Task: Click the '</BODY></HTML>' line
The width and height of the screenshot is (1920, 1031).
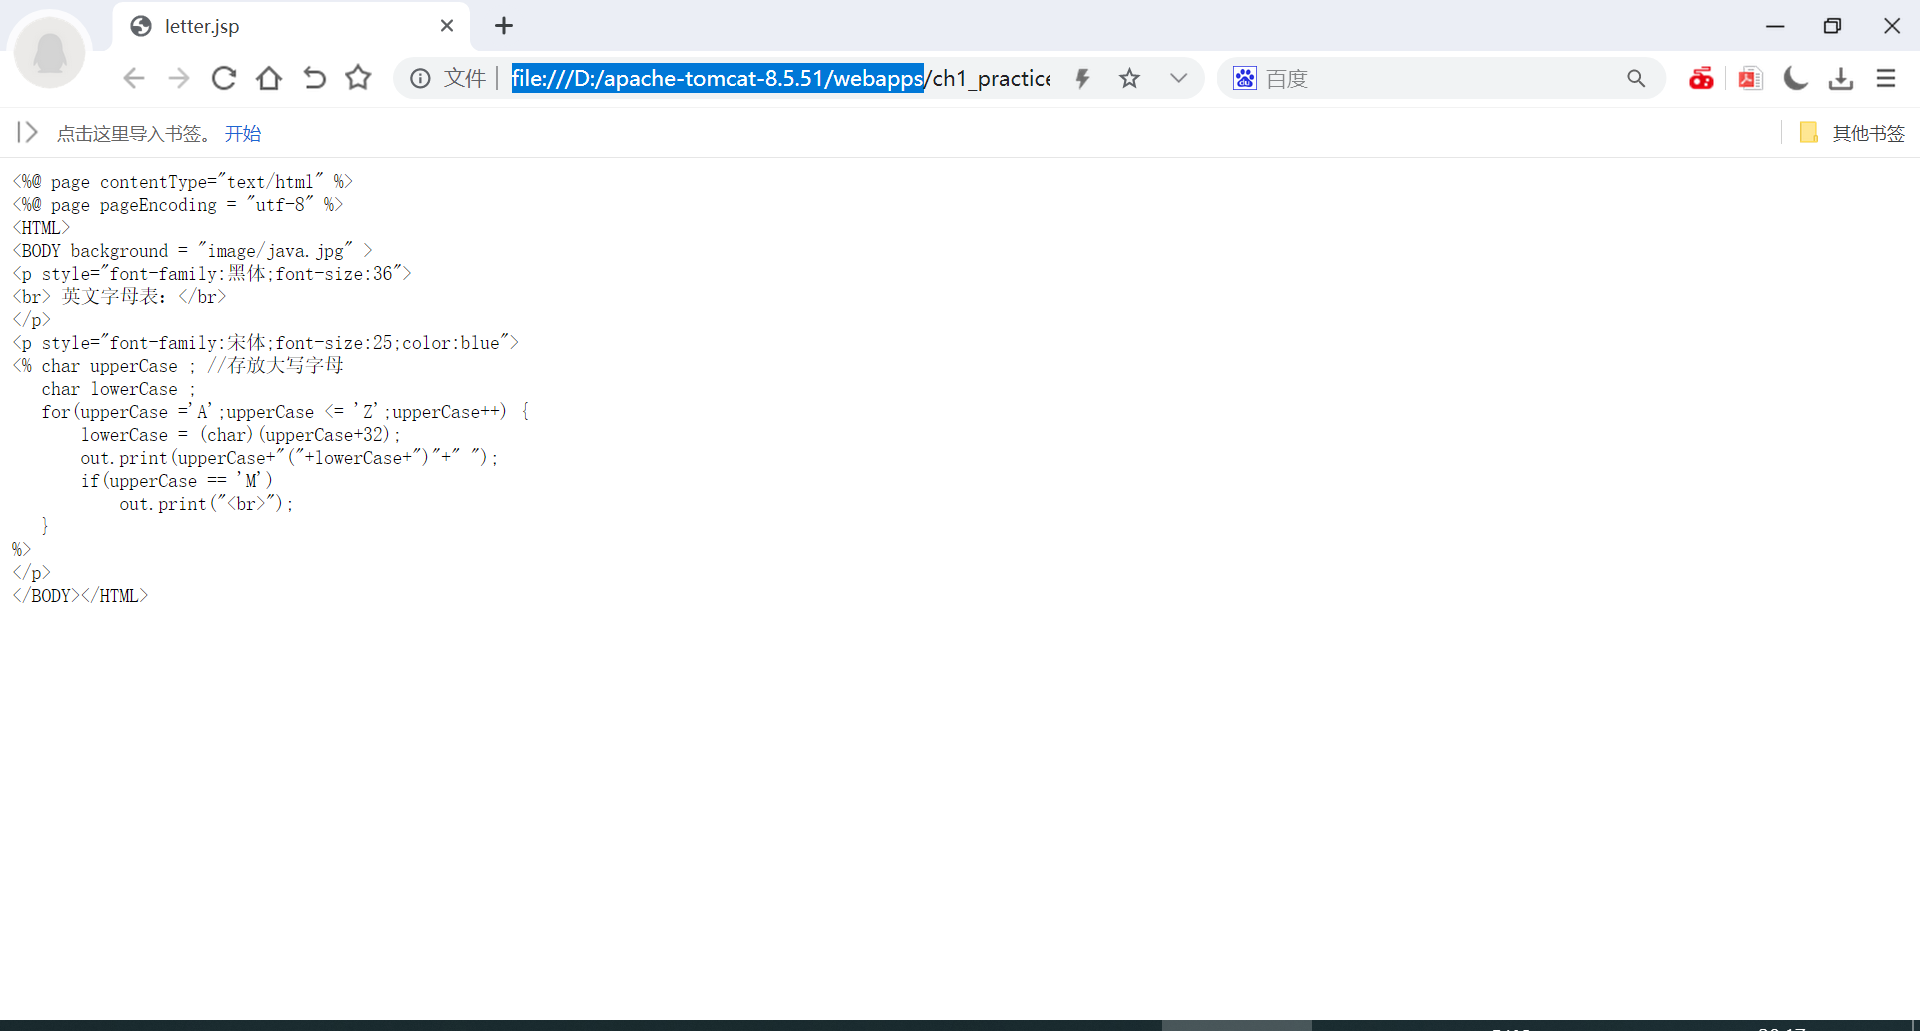Action: coord(80,596)
